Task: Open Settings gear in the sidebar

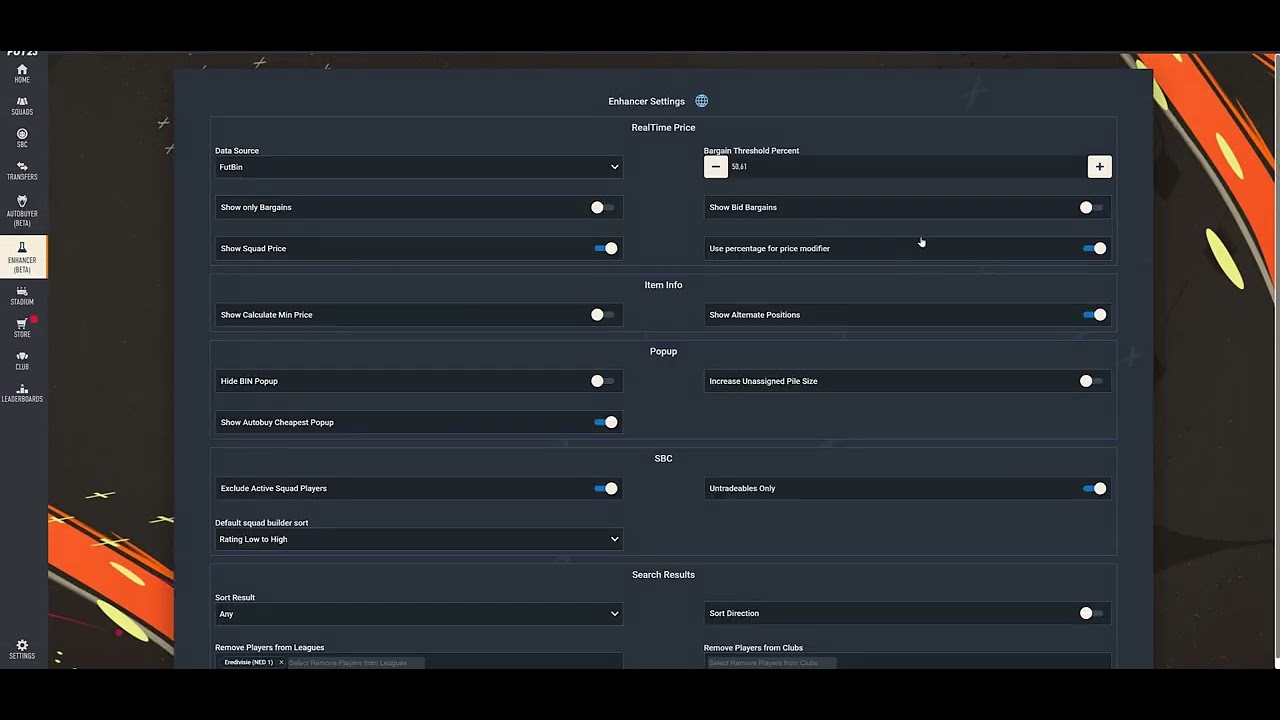Action: pyautogui.click(x=22, y=650)
